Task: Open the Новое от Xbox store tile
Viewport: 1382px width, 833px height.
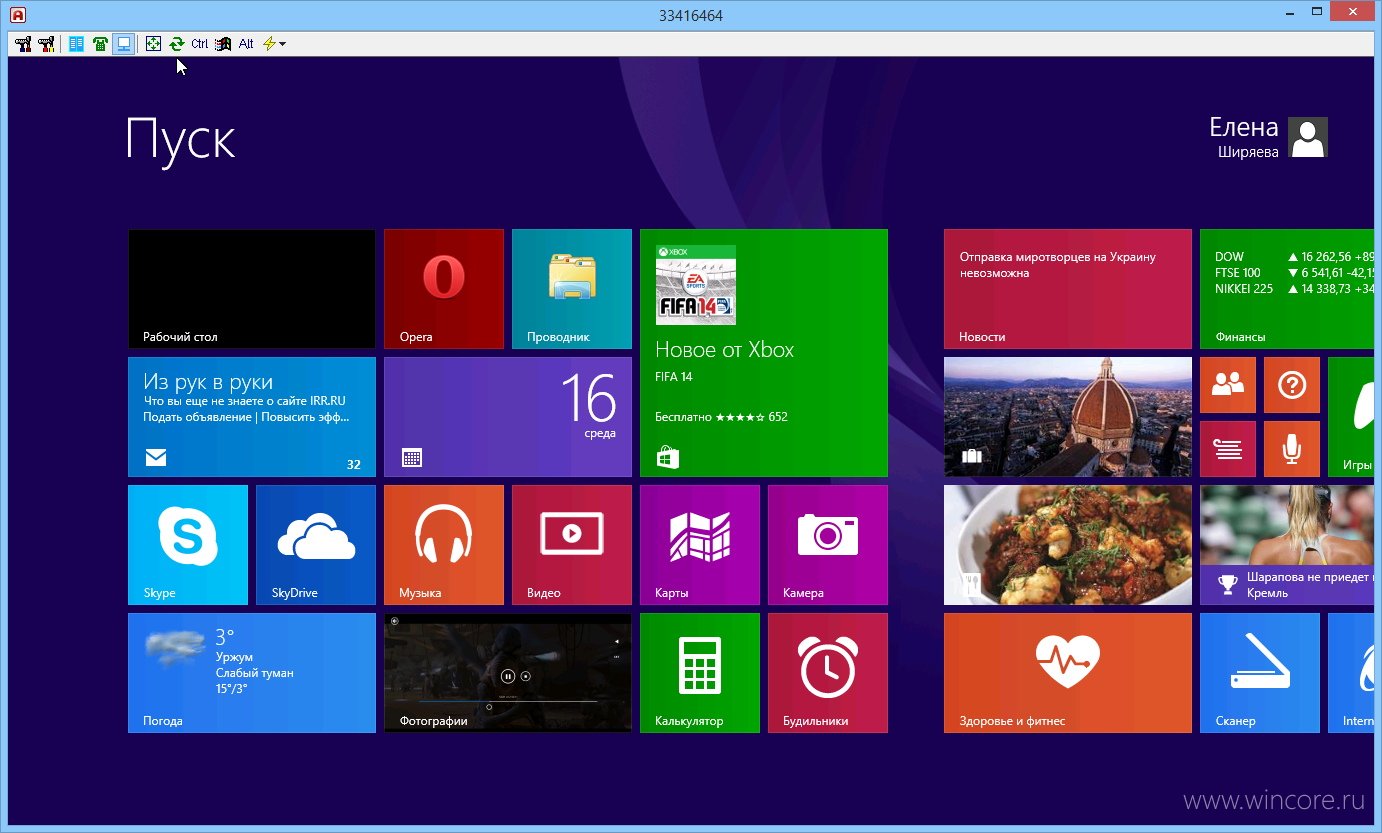Action: click(x=764, y=353)
